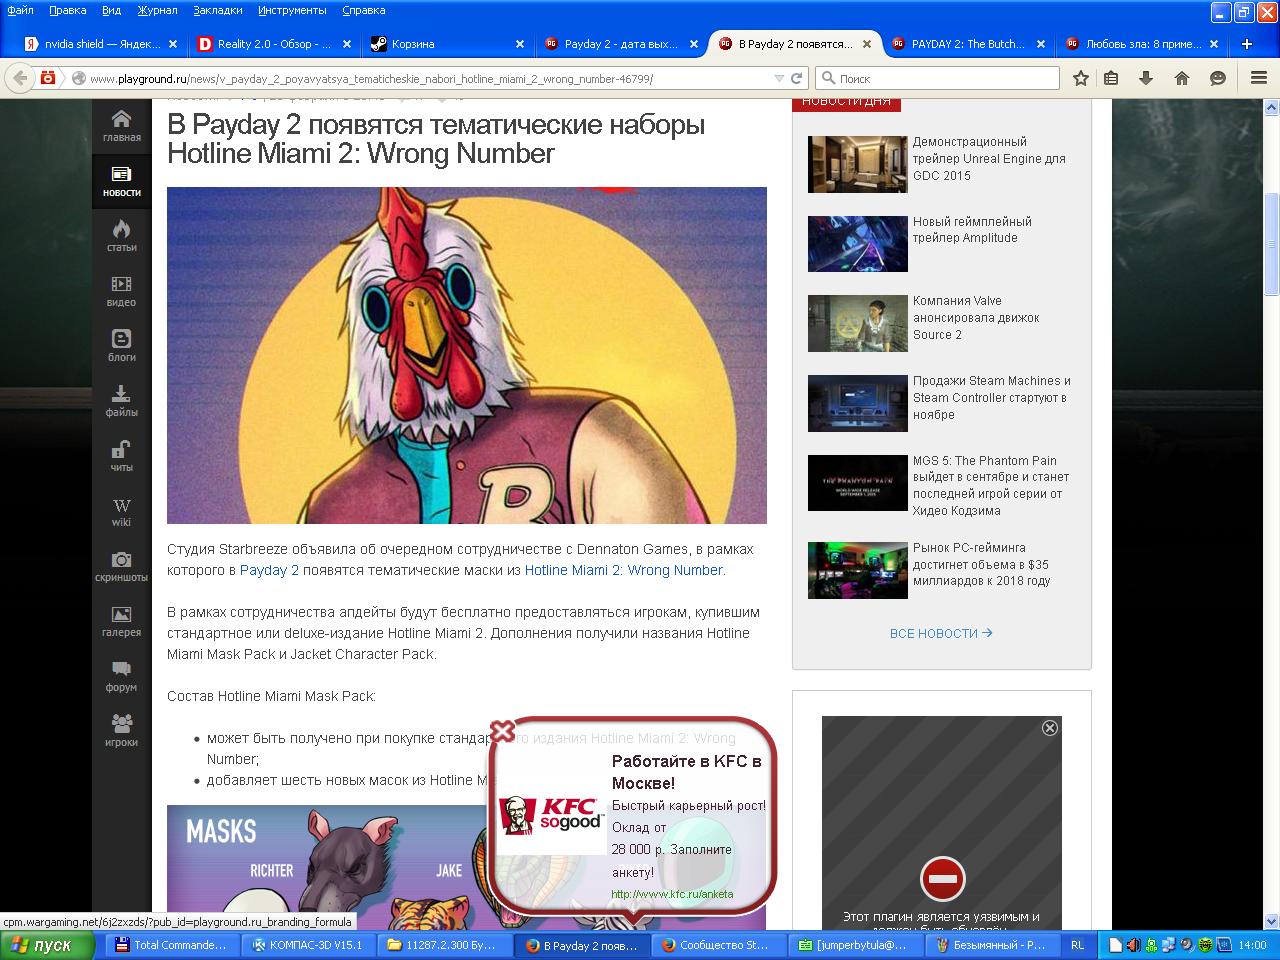The image size is (1280, 960).
Task: Close the blocked plugin ad panel
Action: coord(1049,728)
